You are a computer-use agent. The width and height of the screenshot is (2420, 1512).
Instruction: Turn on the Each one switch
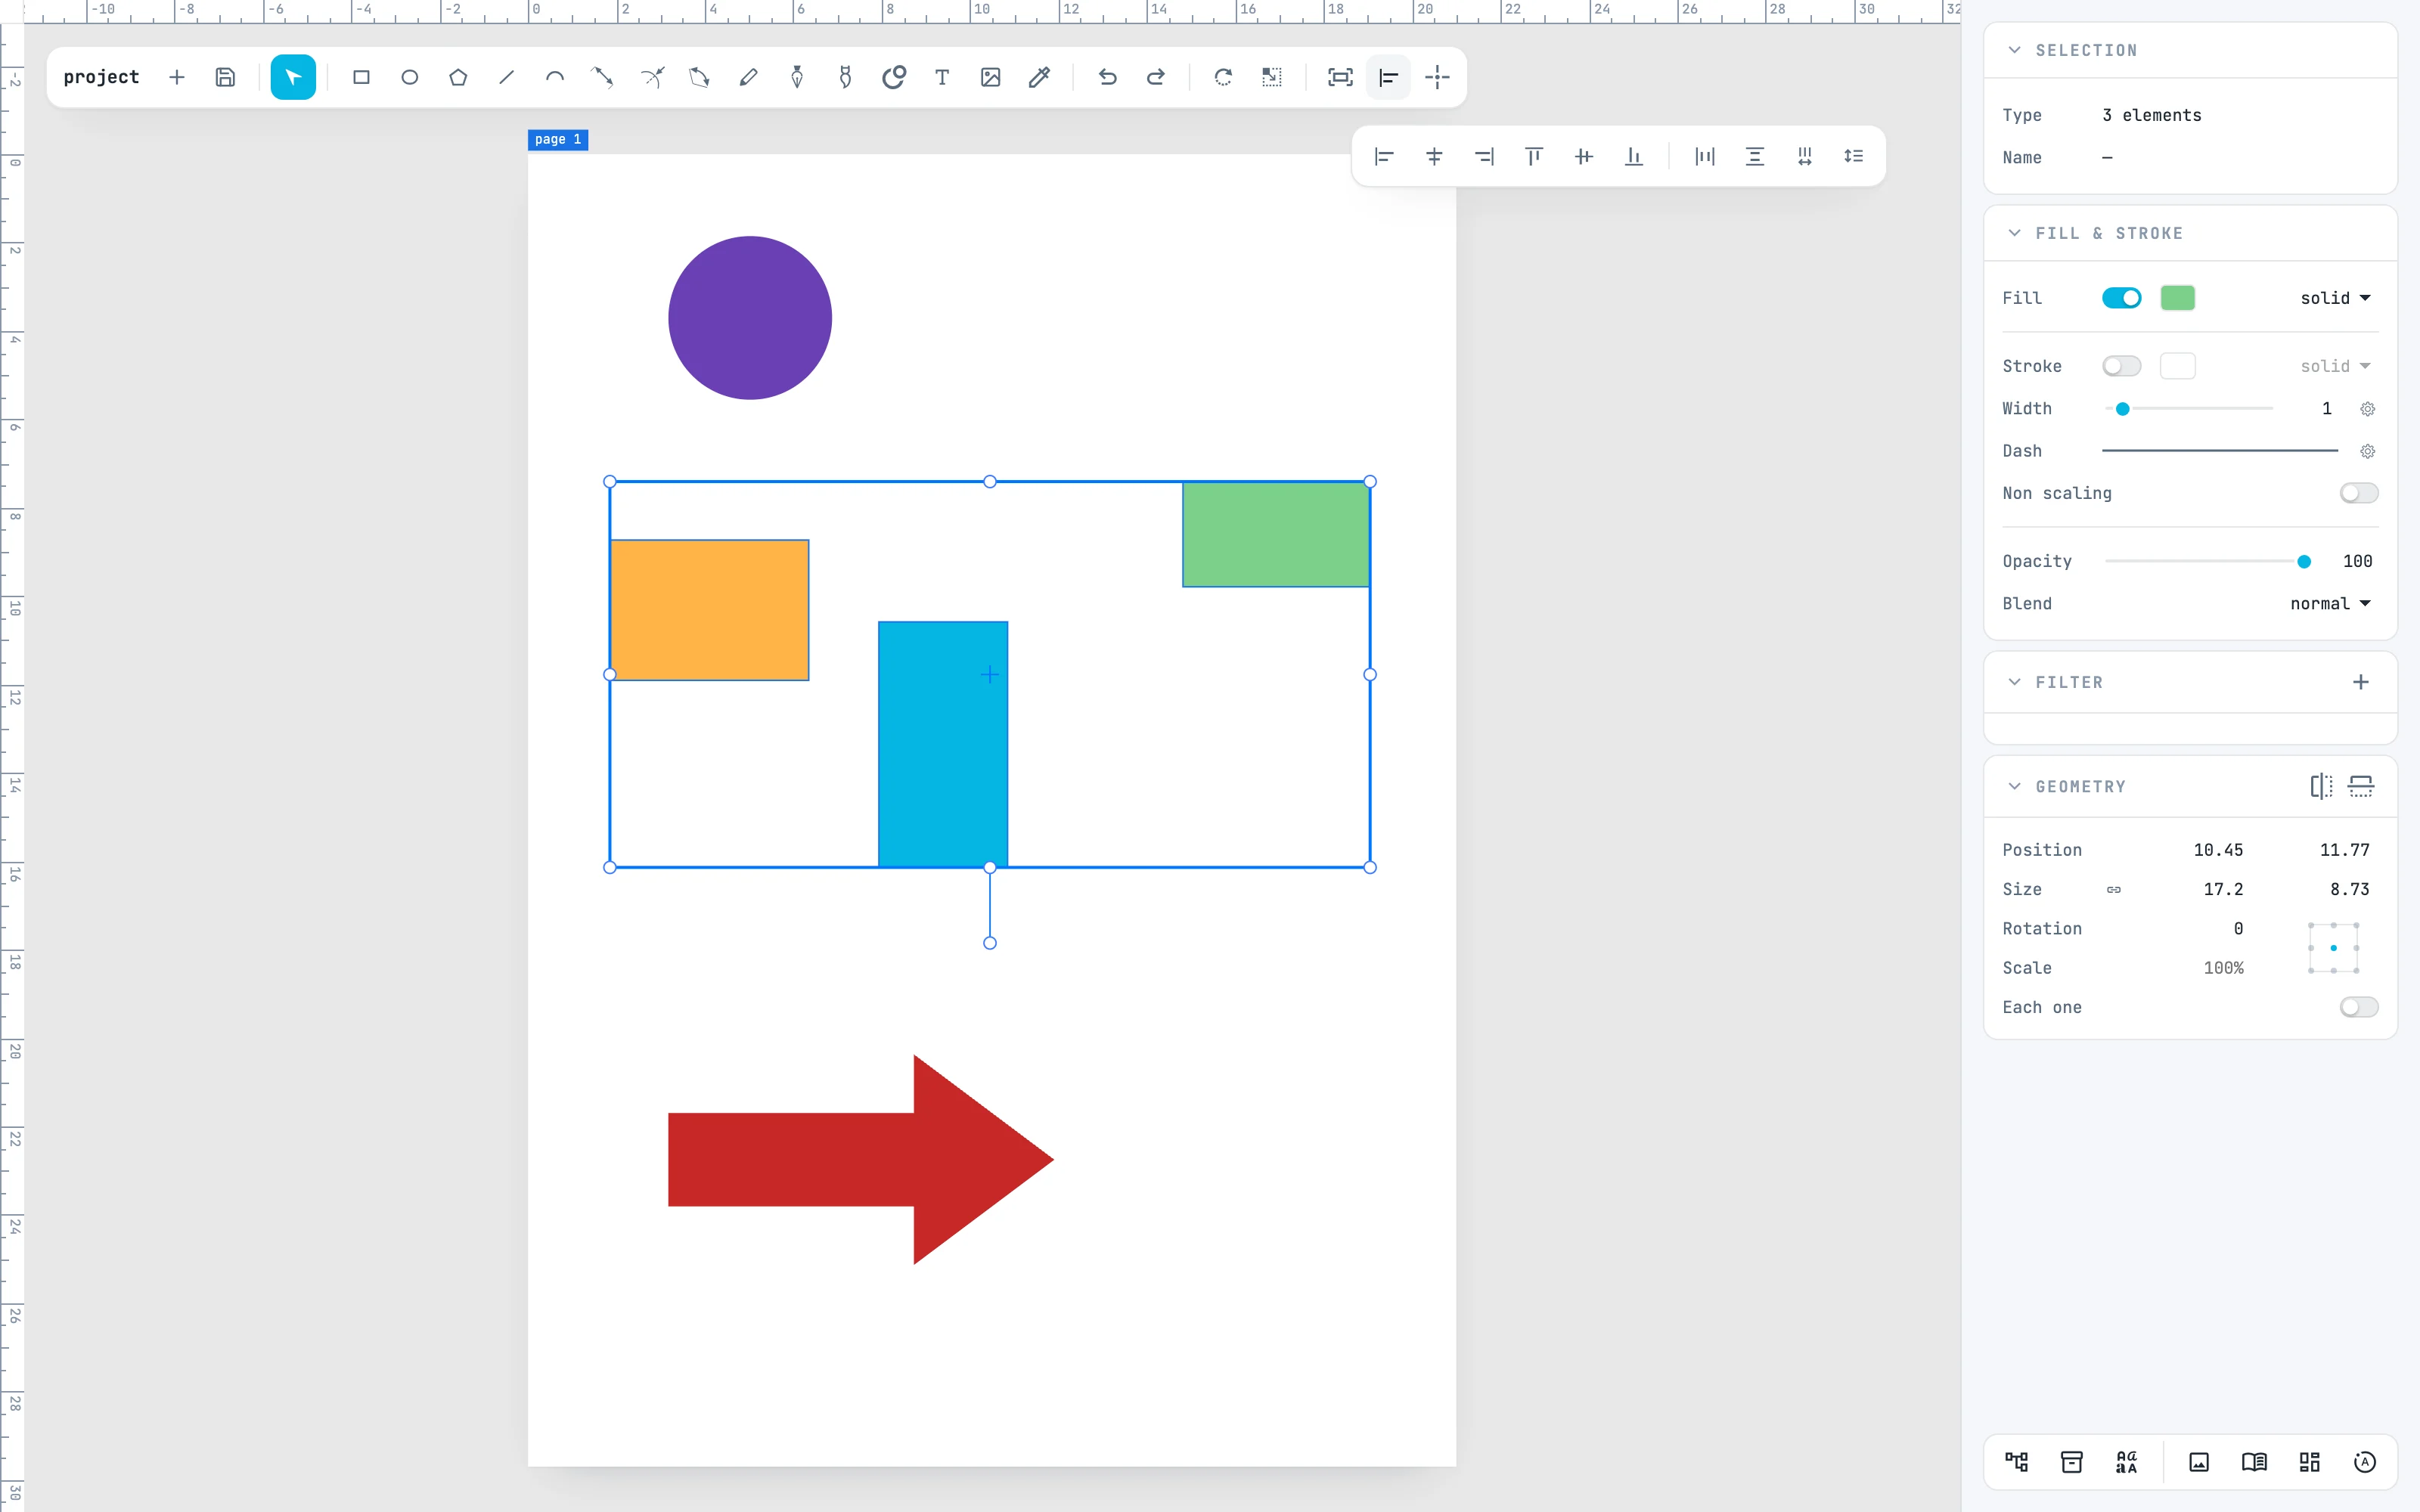pyautogui.click(x=2359, y=1007)
